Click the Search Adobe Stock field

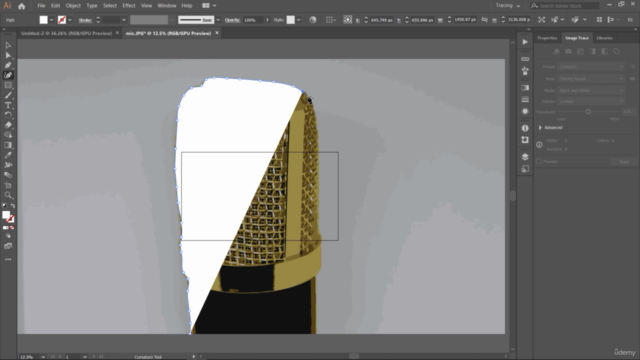[x=564, y=6]
